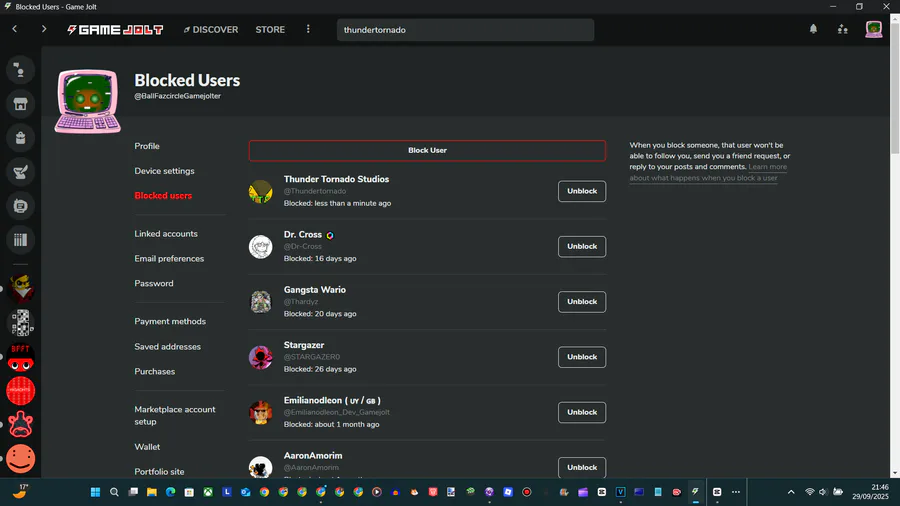This screenshot has width=900, height=506.
Task: Open Gangsta Wario avatar
Action: point(261,302)
